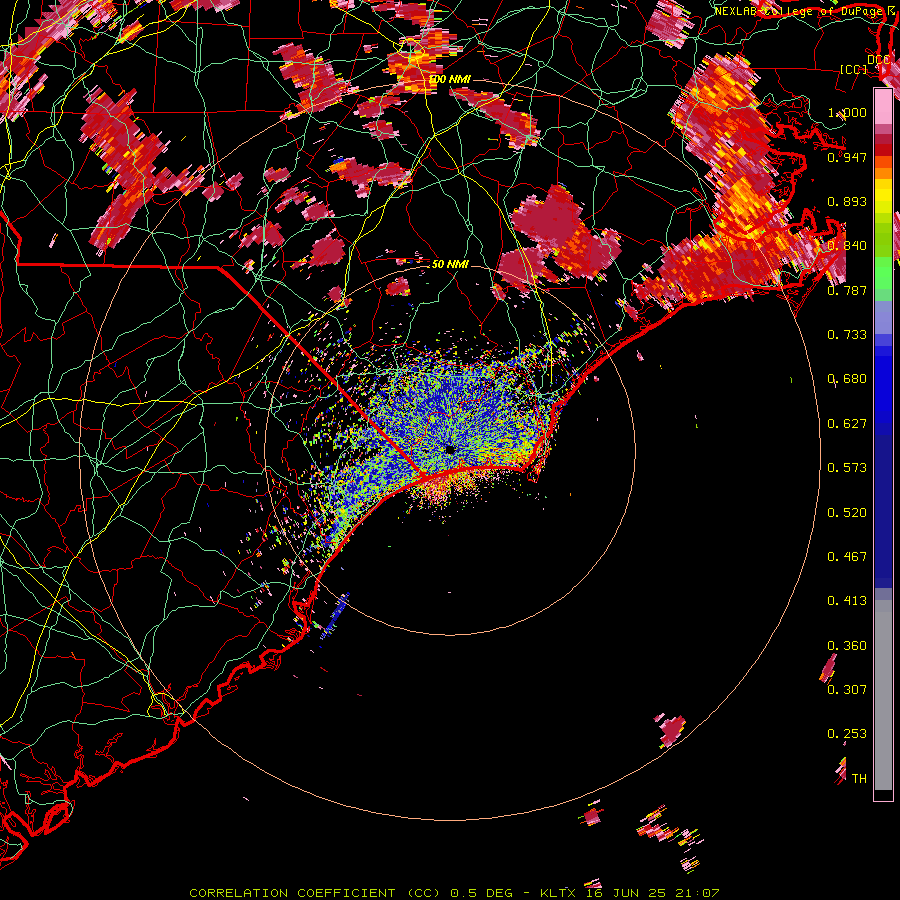Click the 1.000 value on the color scale
The image size is (900, 900).
click(847, 112)
